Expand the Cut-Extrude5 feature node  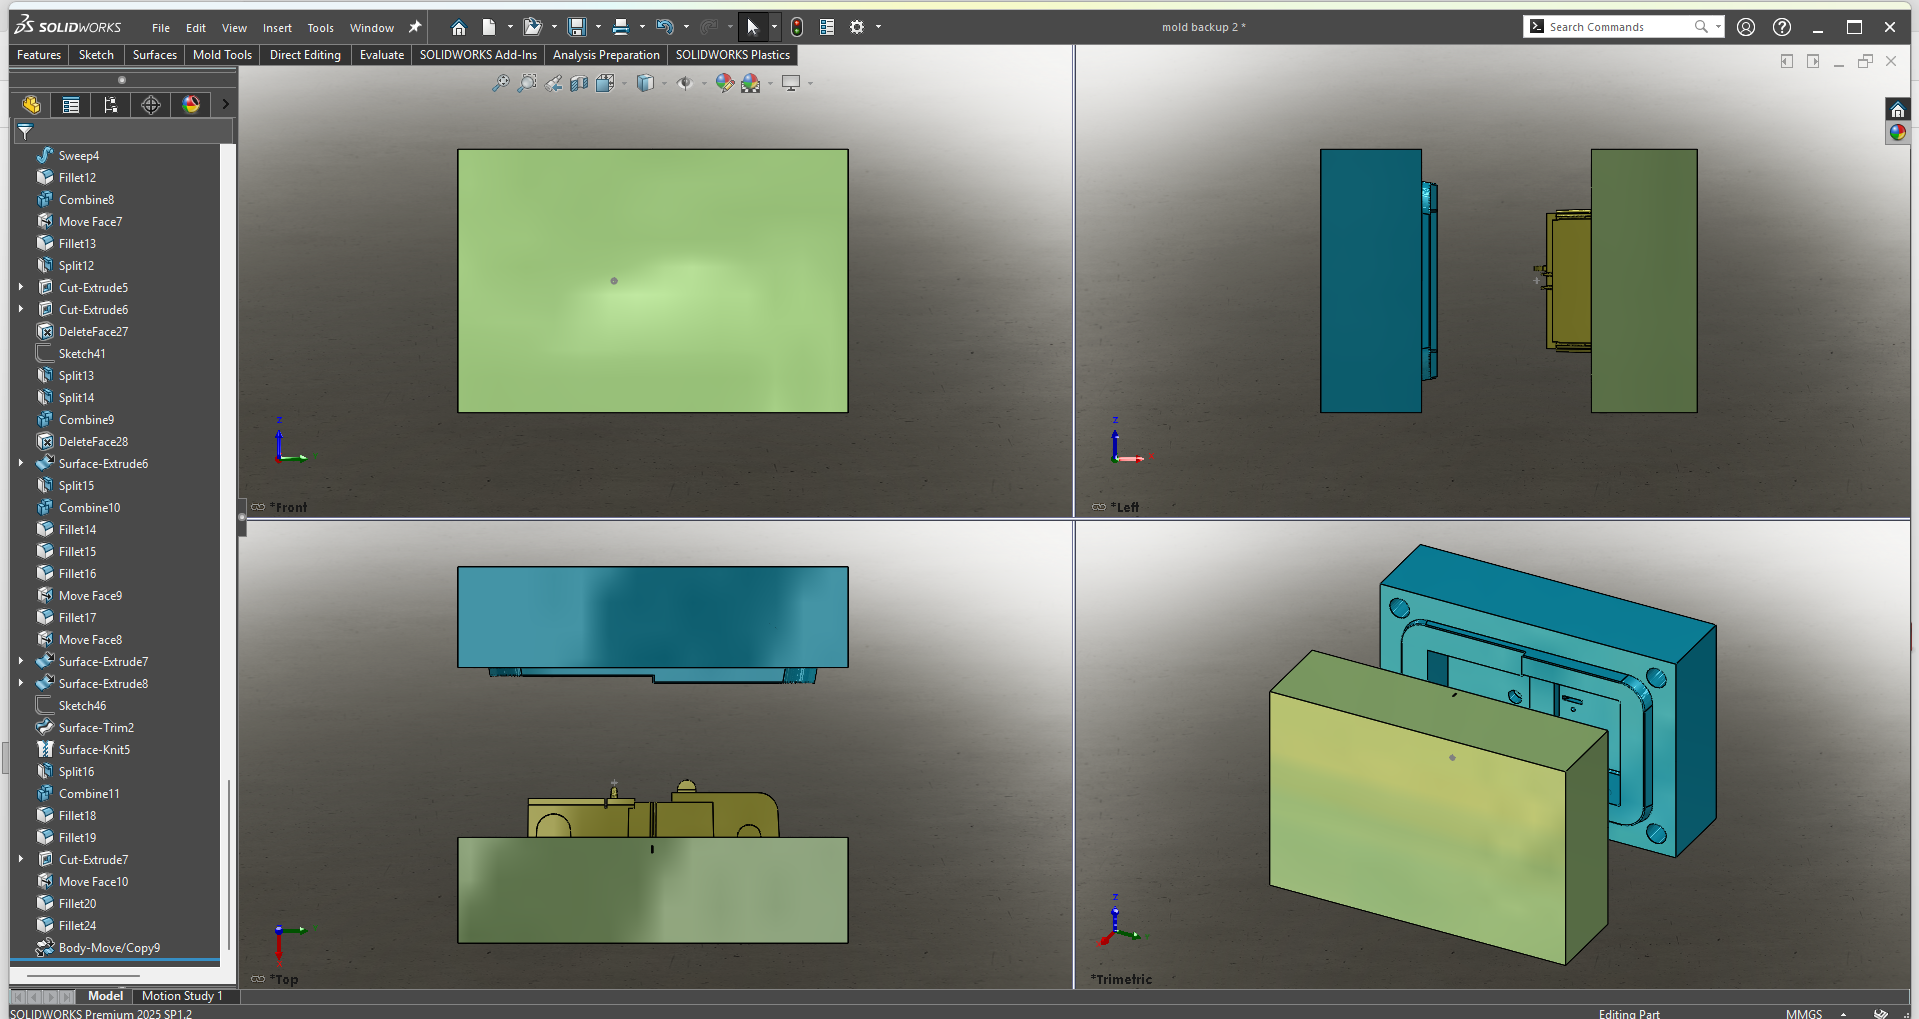[x=21, y=287]
